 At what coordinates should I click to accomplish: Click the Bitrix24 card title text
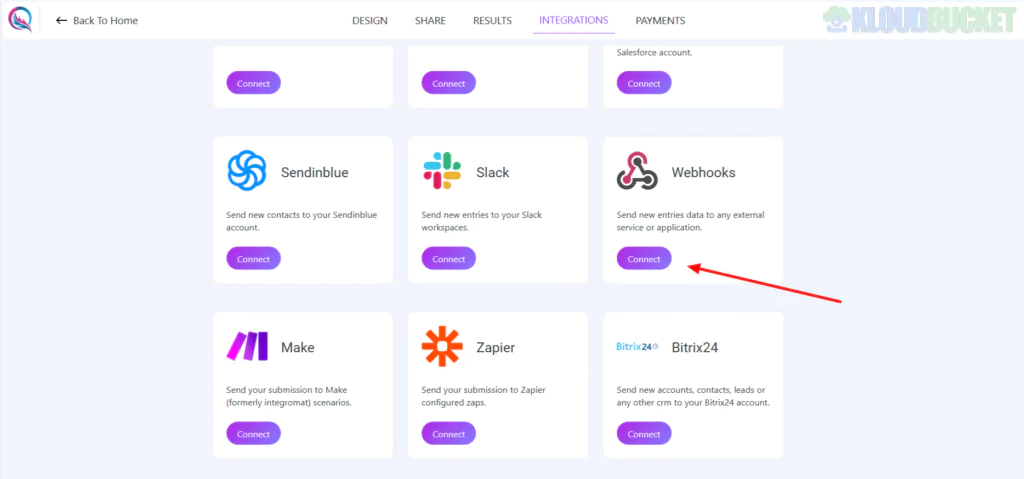(695, 348)
